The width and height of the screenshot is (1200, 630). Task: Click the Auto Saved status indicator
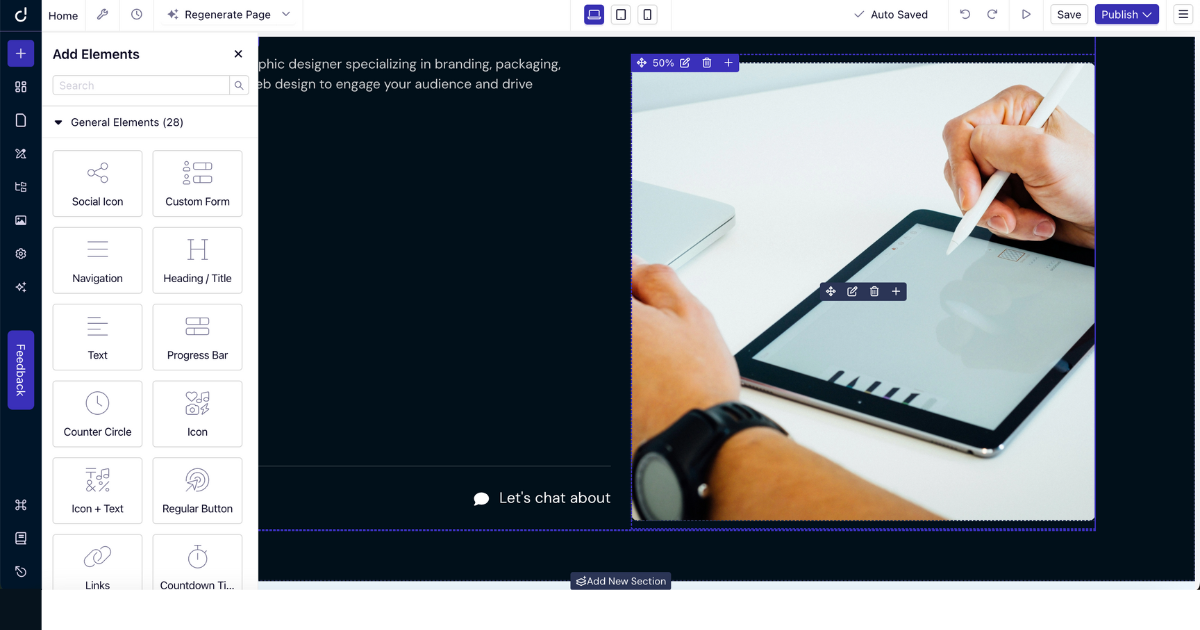coord(890,15)
